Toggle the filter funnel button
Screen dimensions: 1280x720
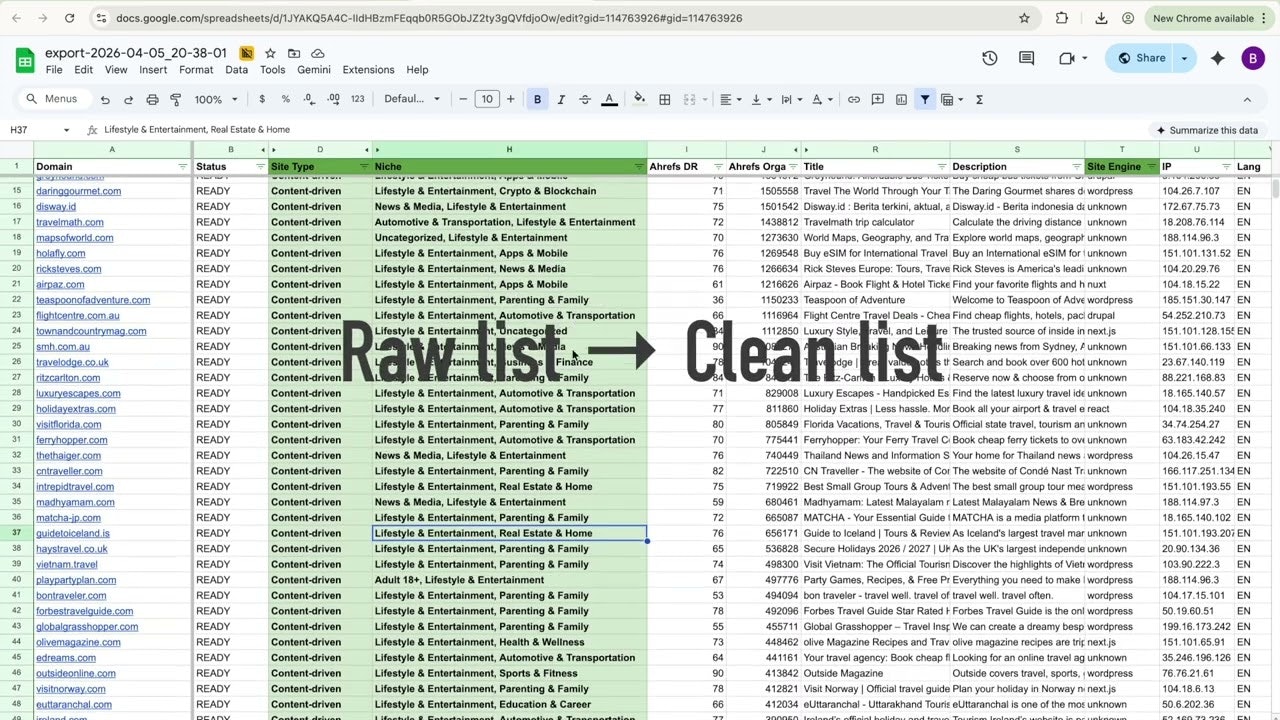point(925,99)
